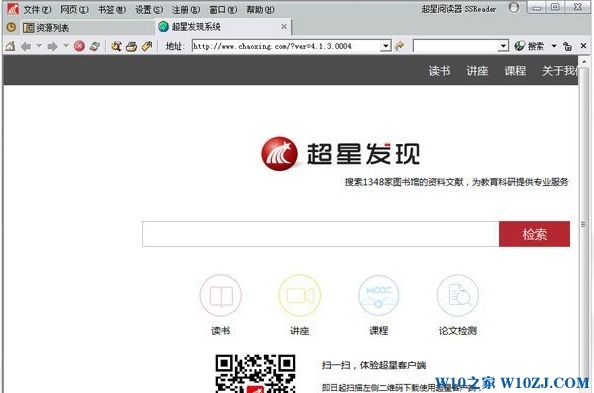This screenshot has height=393, width=594.
Task: Click the yellow tag bookmark icon
Action: (x=147, y=46)
